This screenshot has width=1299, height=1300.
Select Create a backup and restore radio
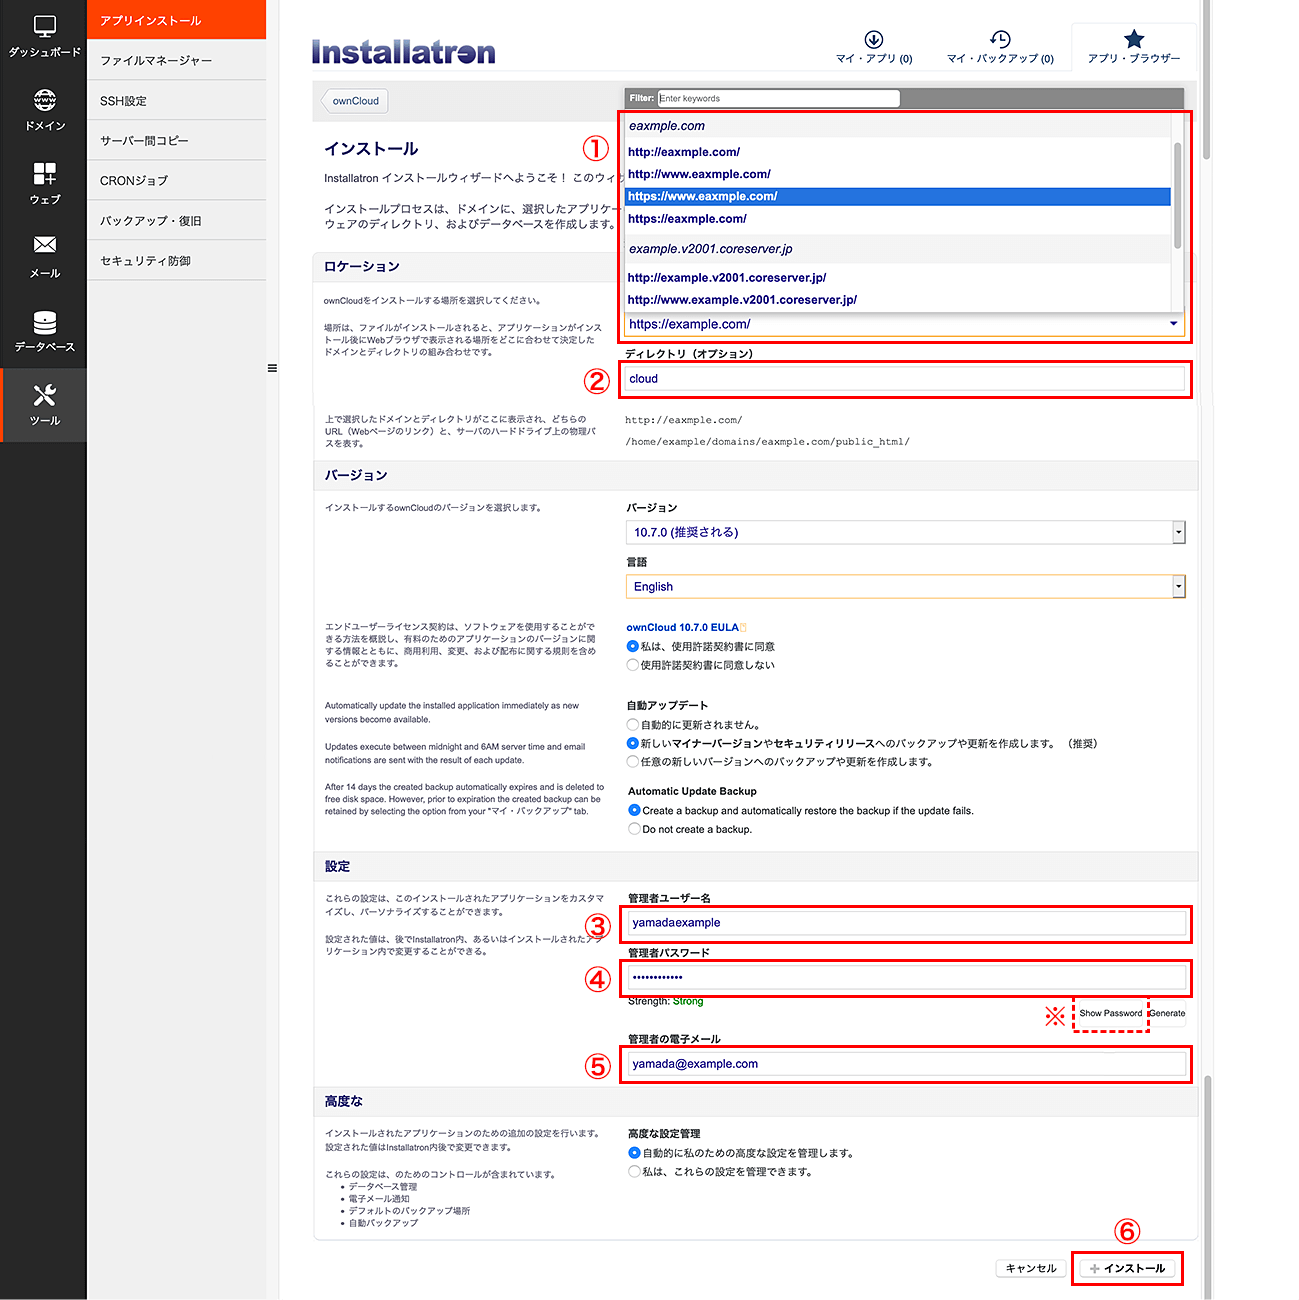click(x=634, y=811)
